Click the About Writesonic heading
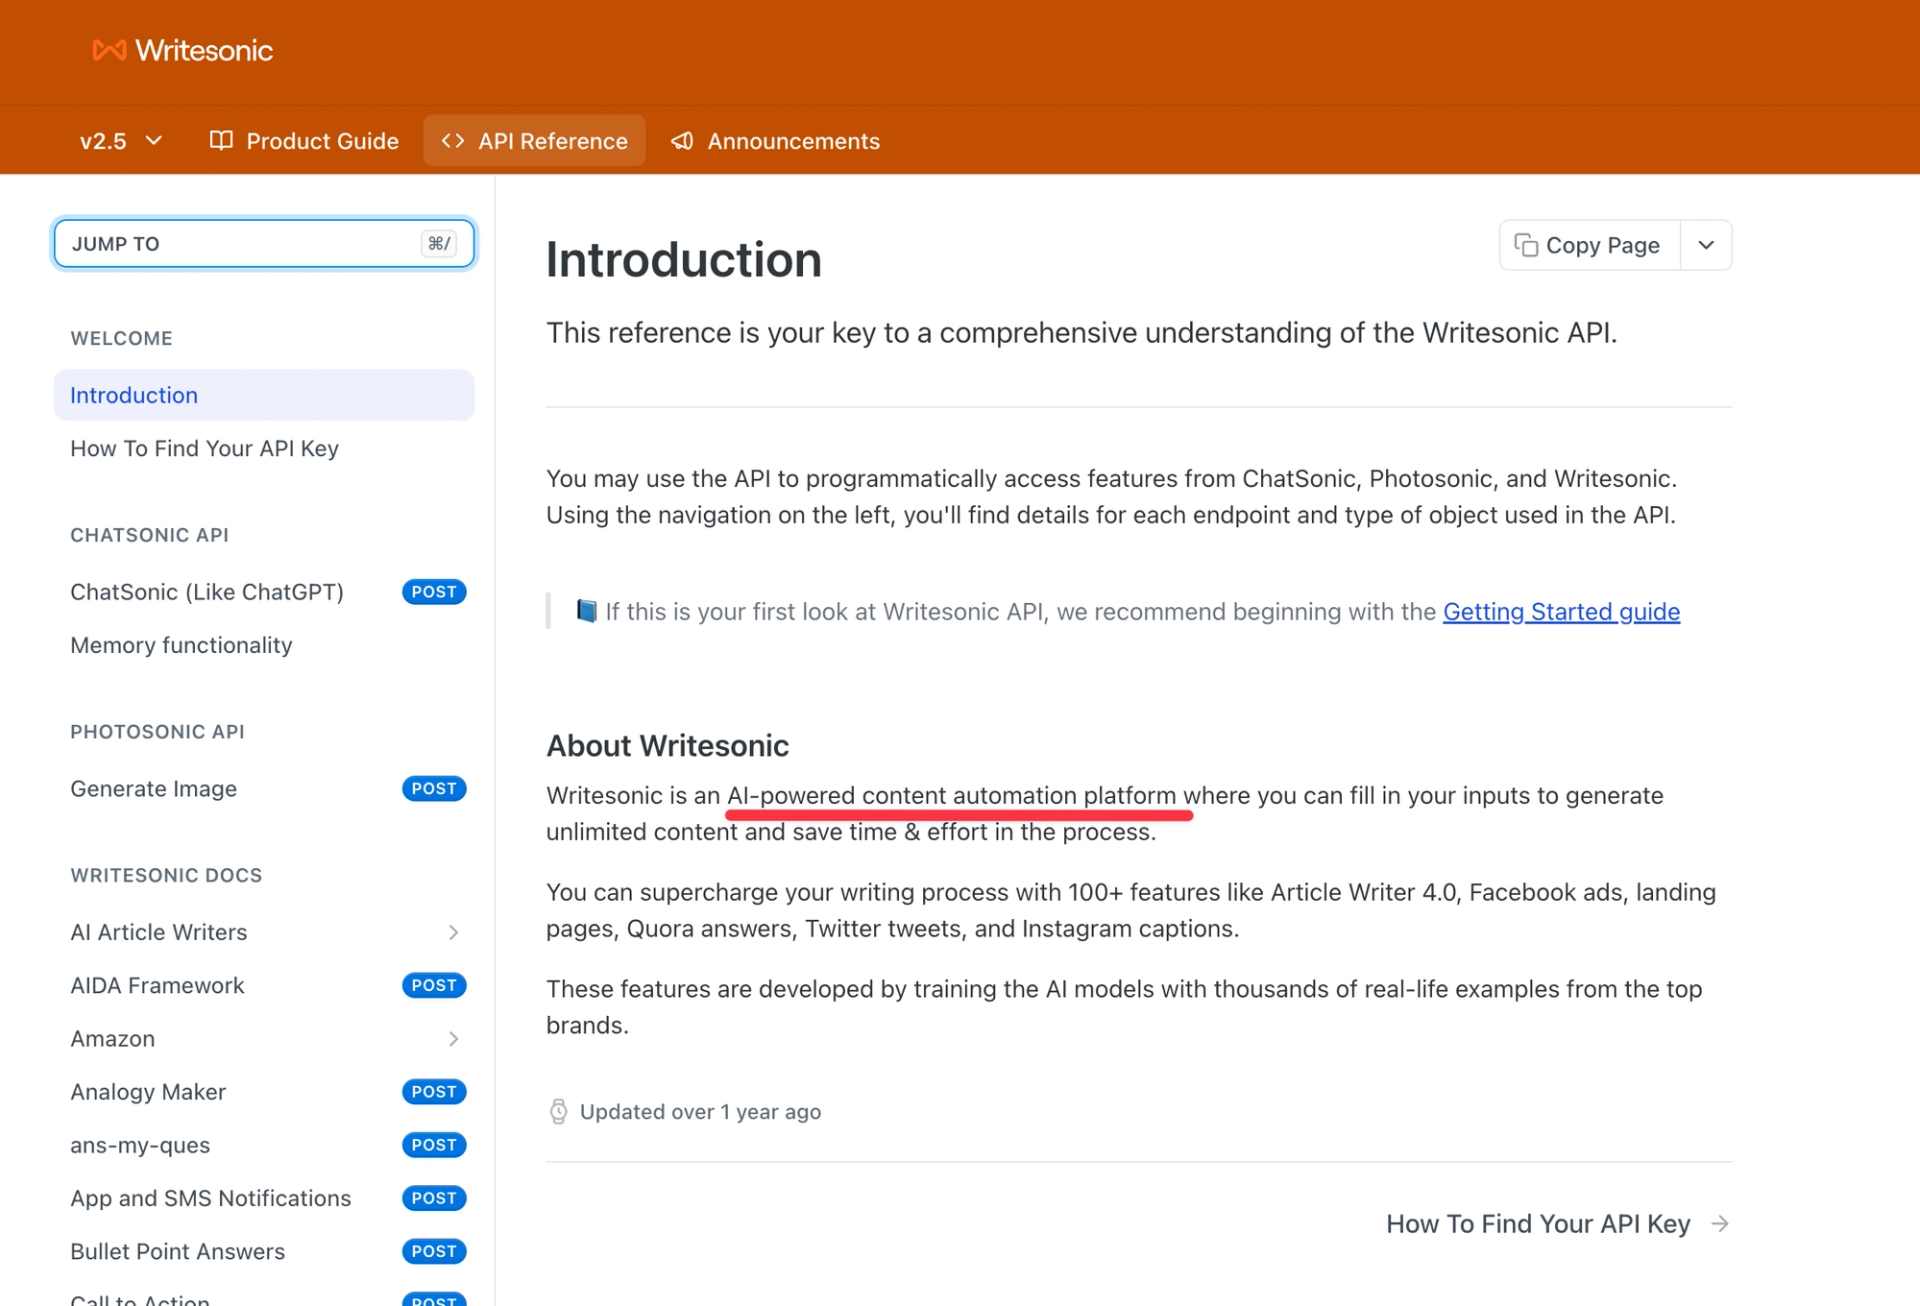 (x=667, y=746)
